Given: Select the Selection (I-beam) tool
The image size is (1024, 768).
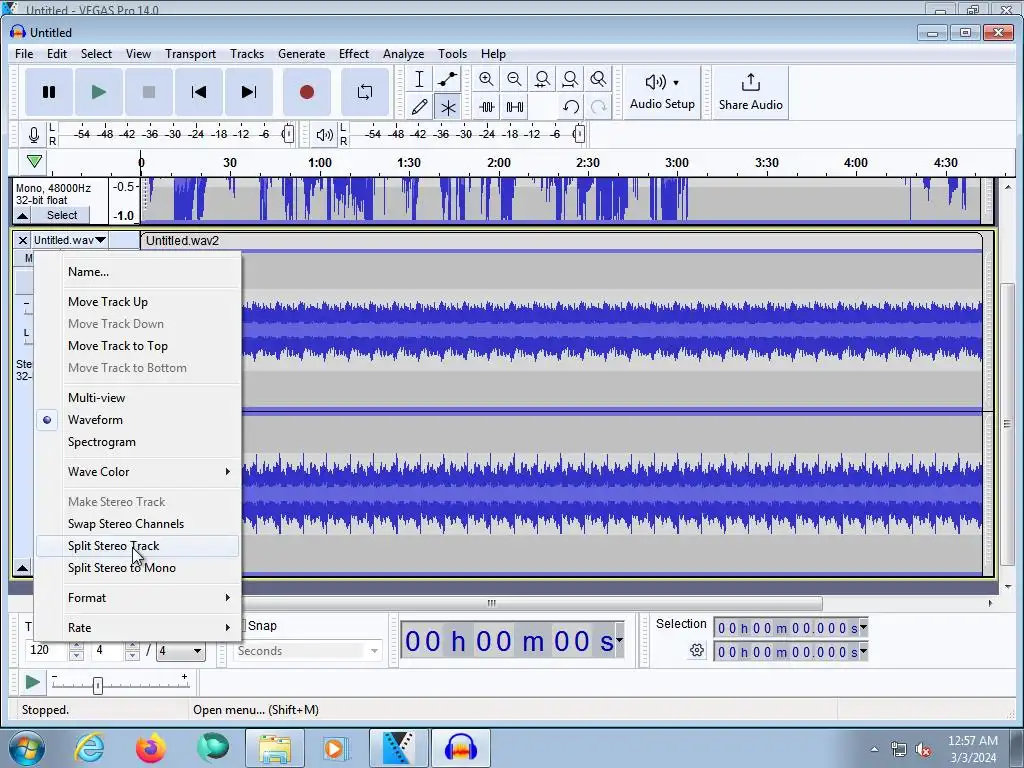Looking at the screenshot, I should (419, 79).
